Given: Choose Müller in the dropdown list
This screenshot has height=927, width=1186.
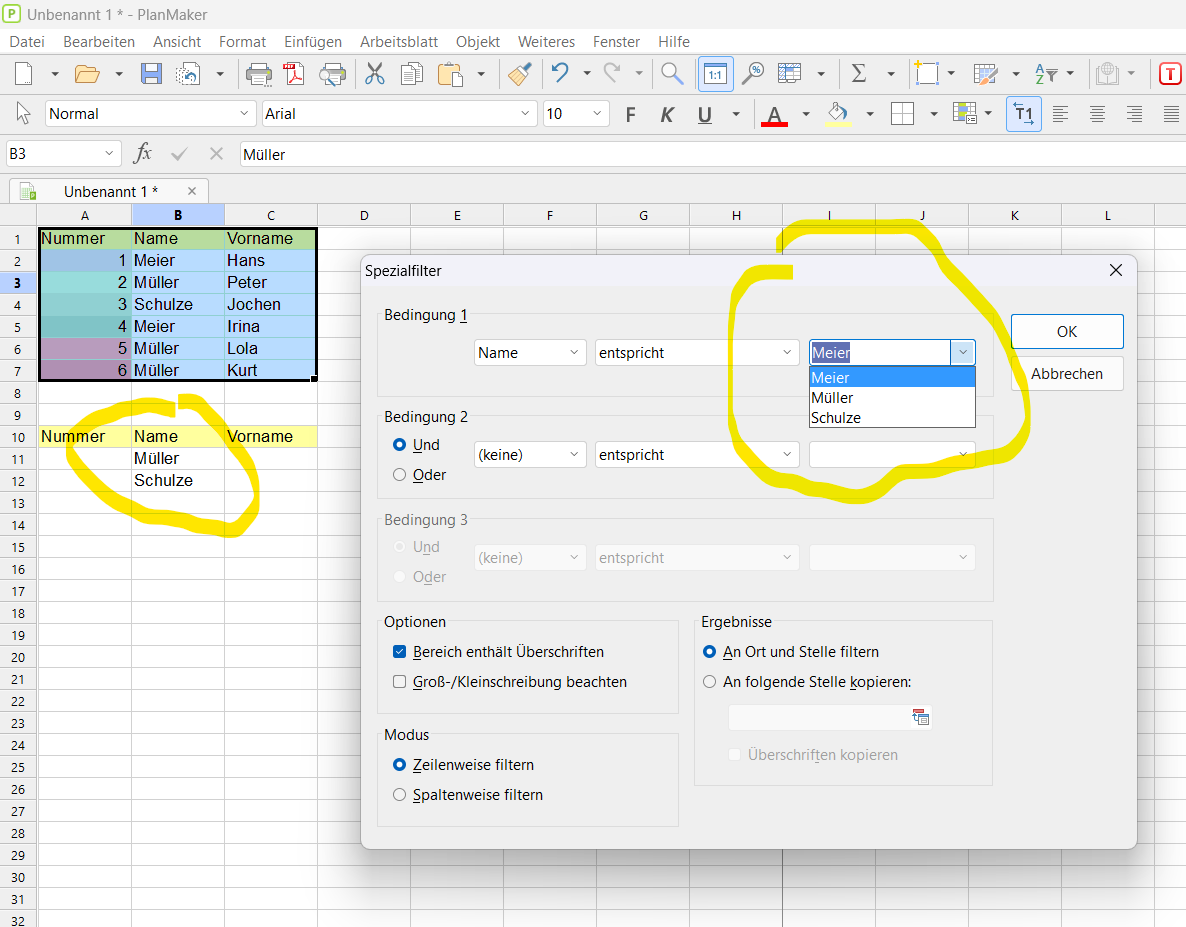Looking at the screenshot, I should (x=892, y=398).
